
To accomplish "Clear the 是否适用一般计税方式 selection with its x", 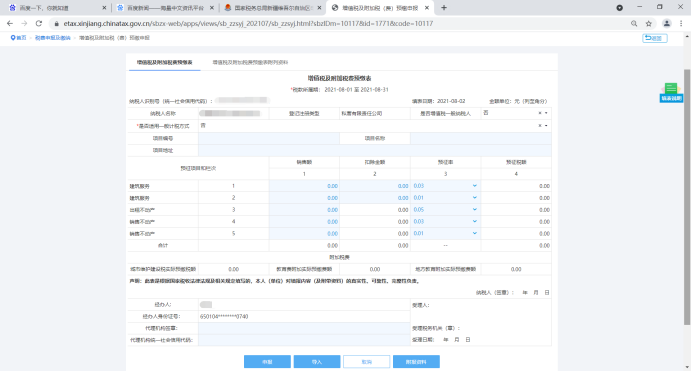I will [x=540, y=126].
